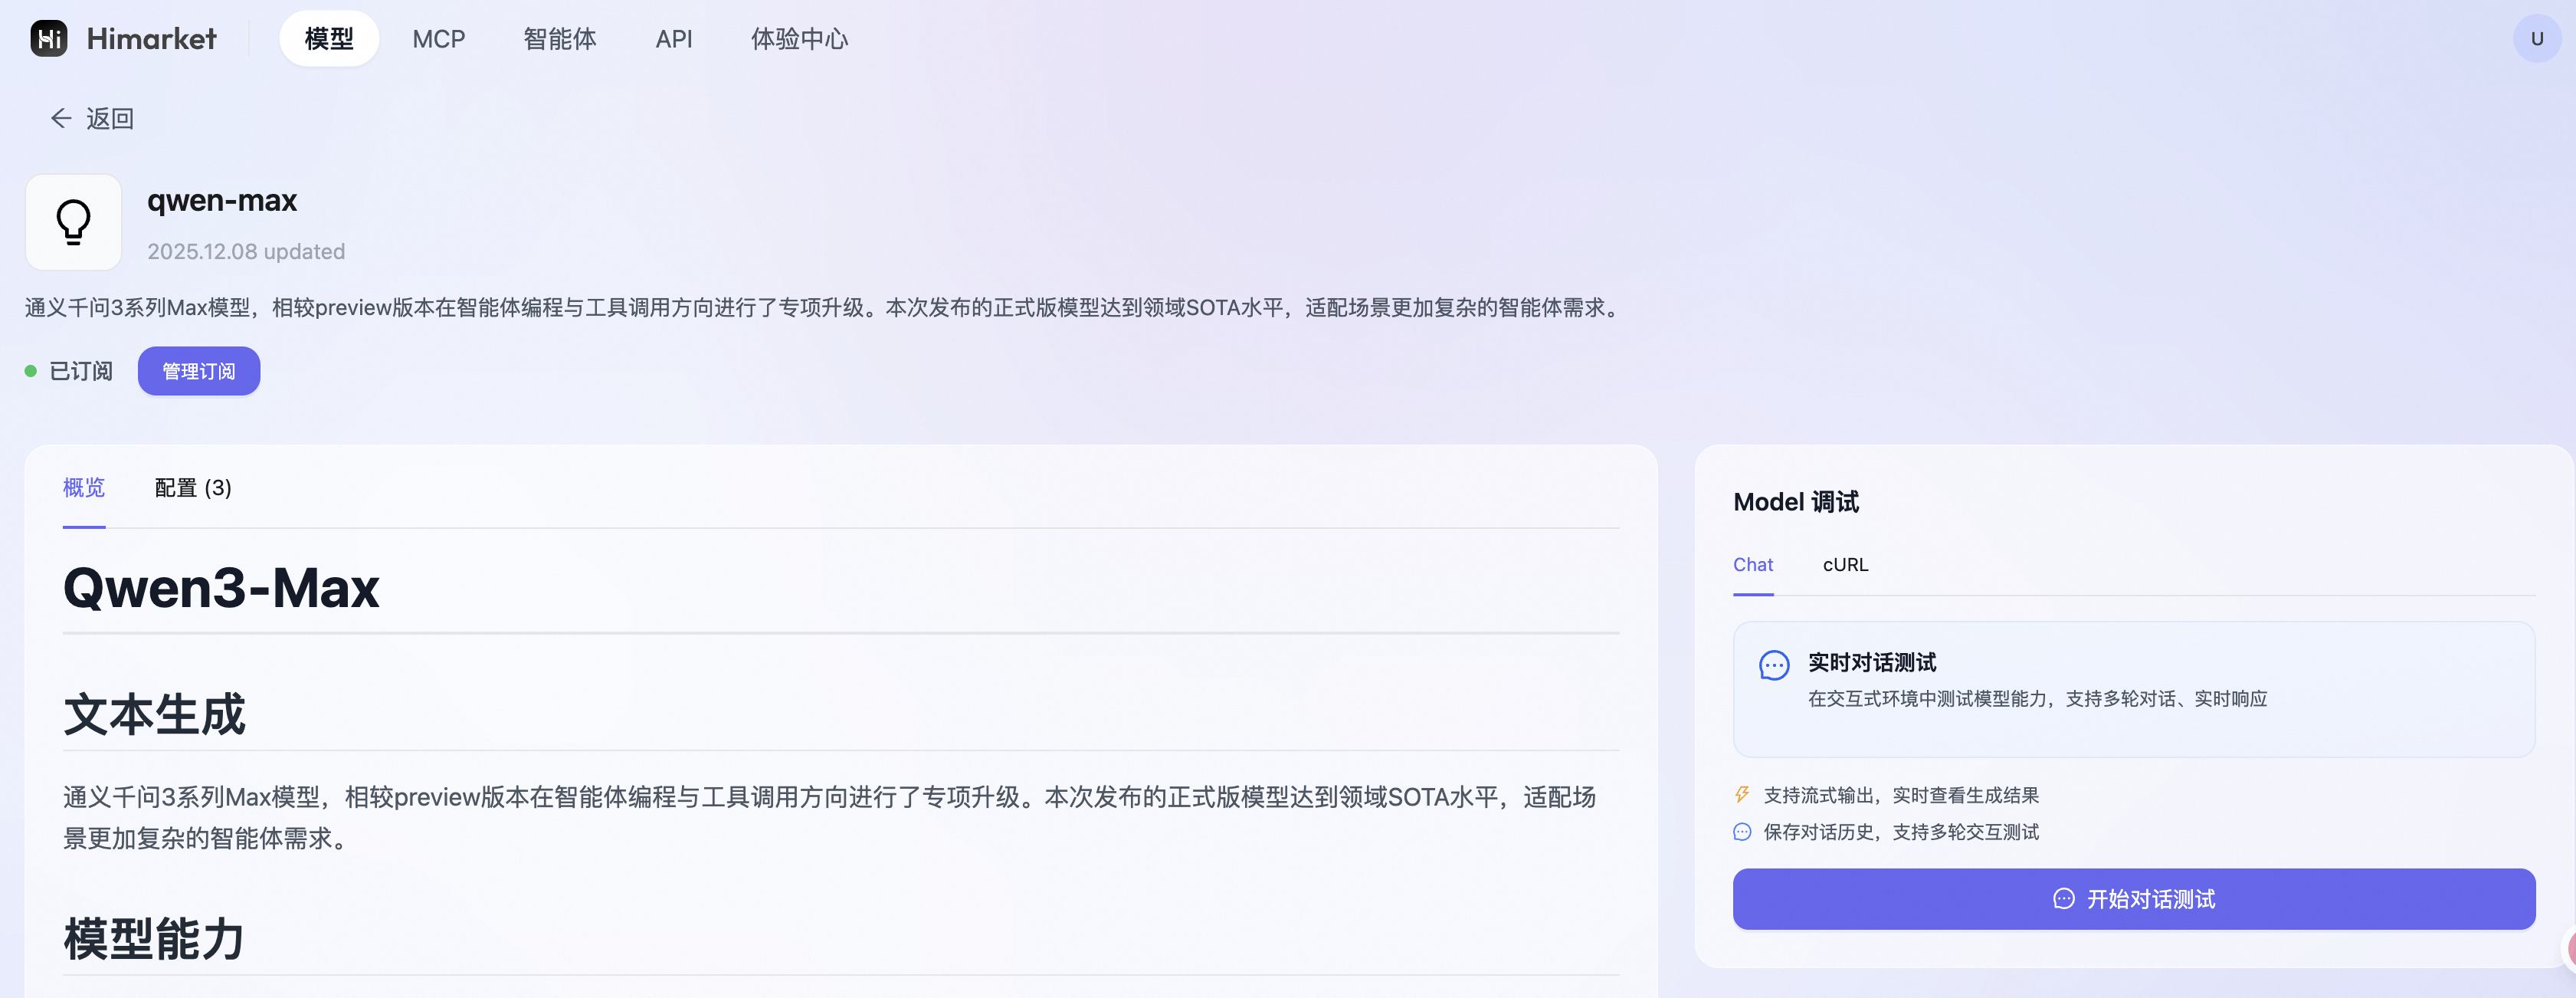Image resolution: width=2576 pixels, height=998 pixels.
Task: Click the back arrow icon
Action: tap(61, 119)
